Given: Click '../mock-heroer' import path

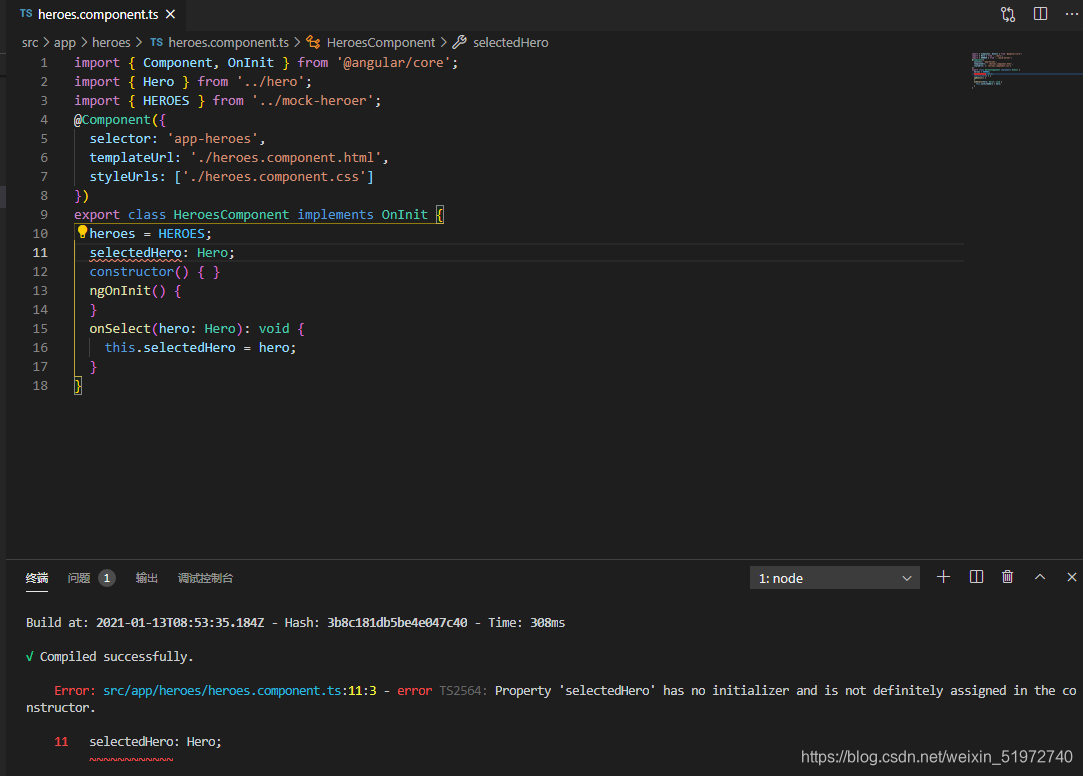Looking at the screenshot, I should click(x=313, y=101).
